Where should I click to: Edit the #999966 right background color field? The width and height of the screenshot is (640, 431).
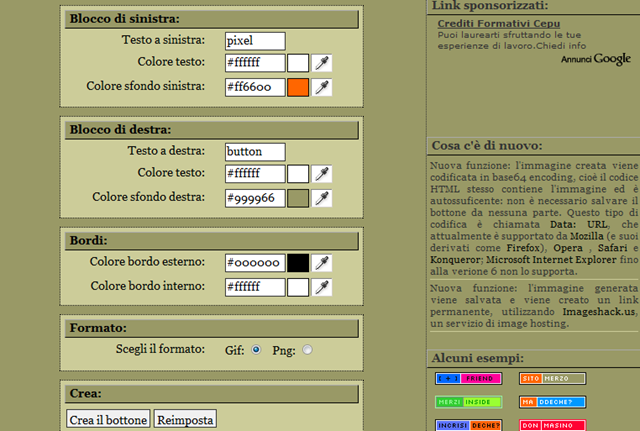click(255, 198)
